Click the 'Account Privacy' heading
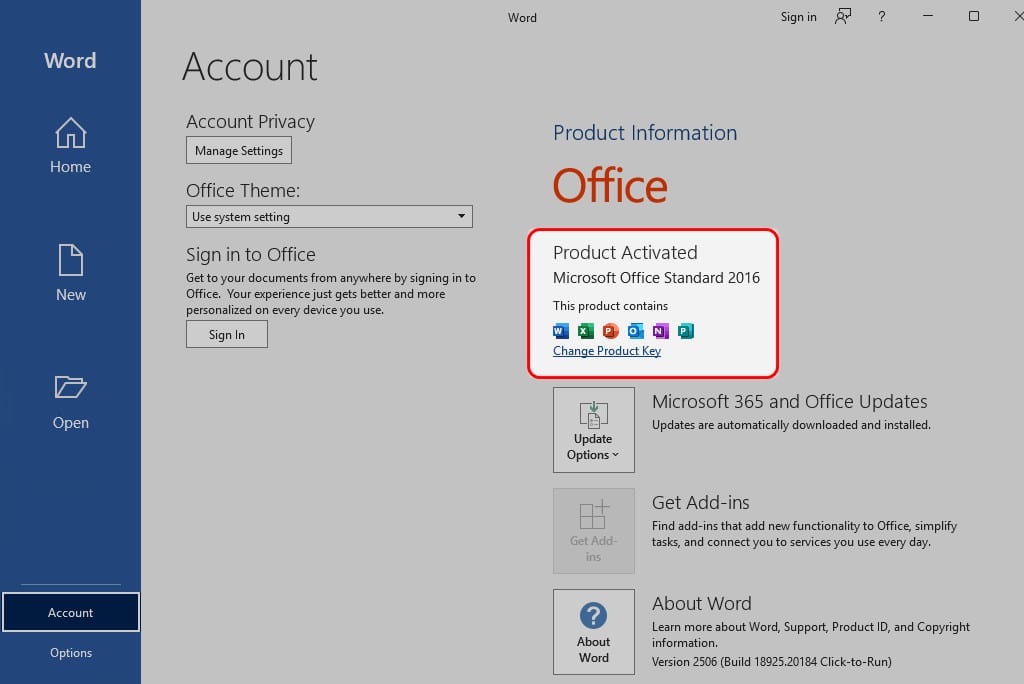 tap(250, 122)
